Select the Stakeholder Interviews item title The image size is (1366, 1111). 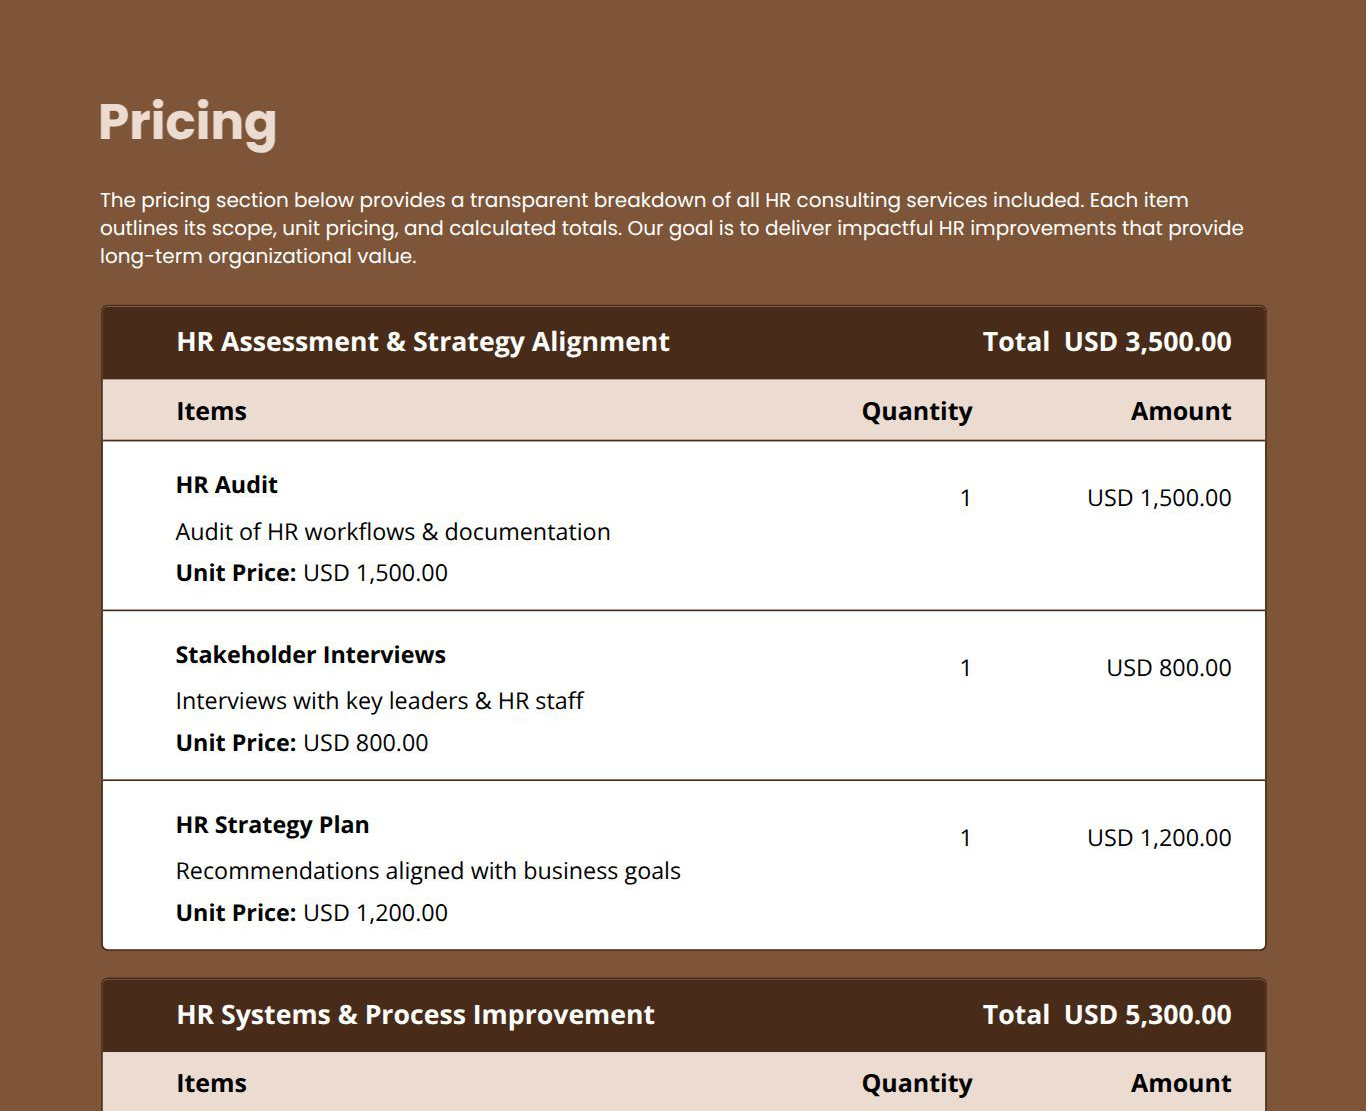(x=310, y=655)
